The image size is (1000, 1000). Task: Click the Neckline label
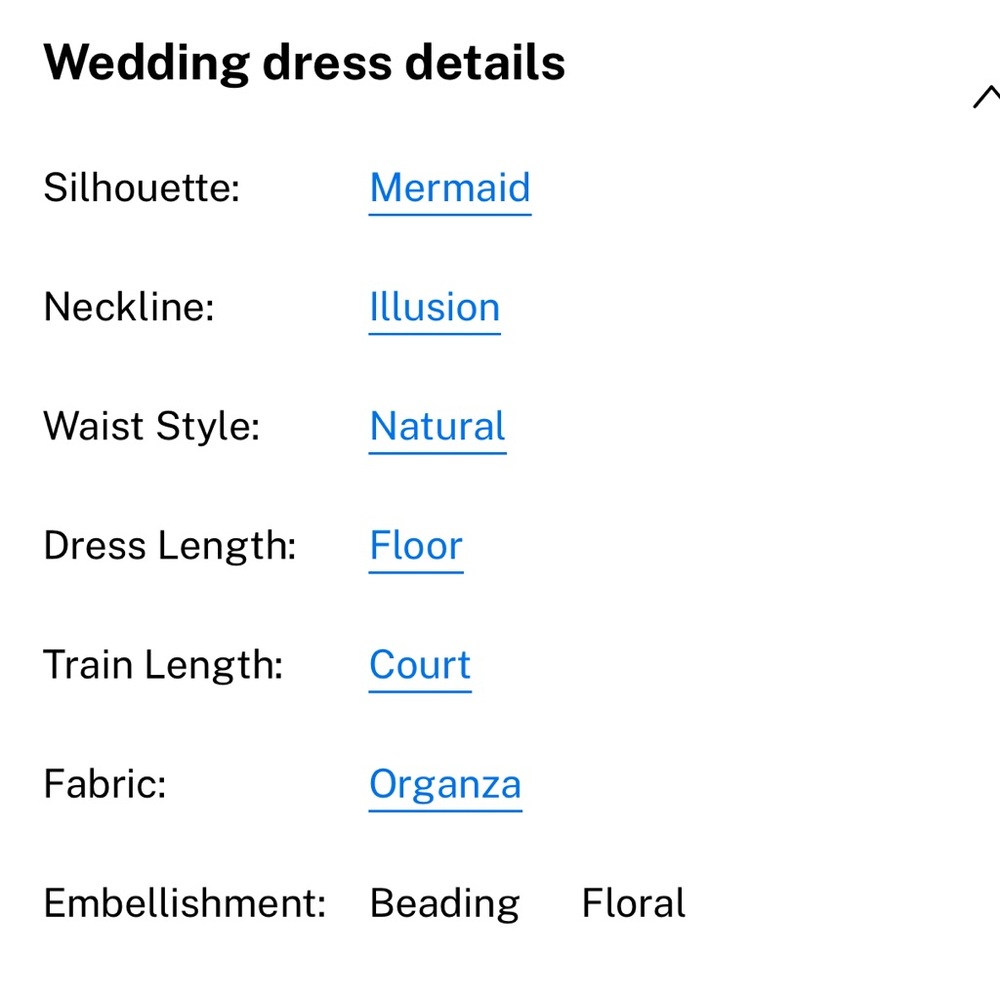coord(129,307)
